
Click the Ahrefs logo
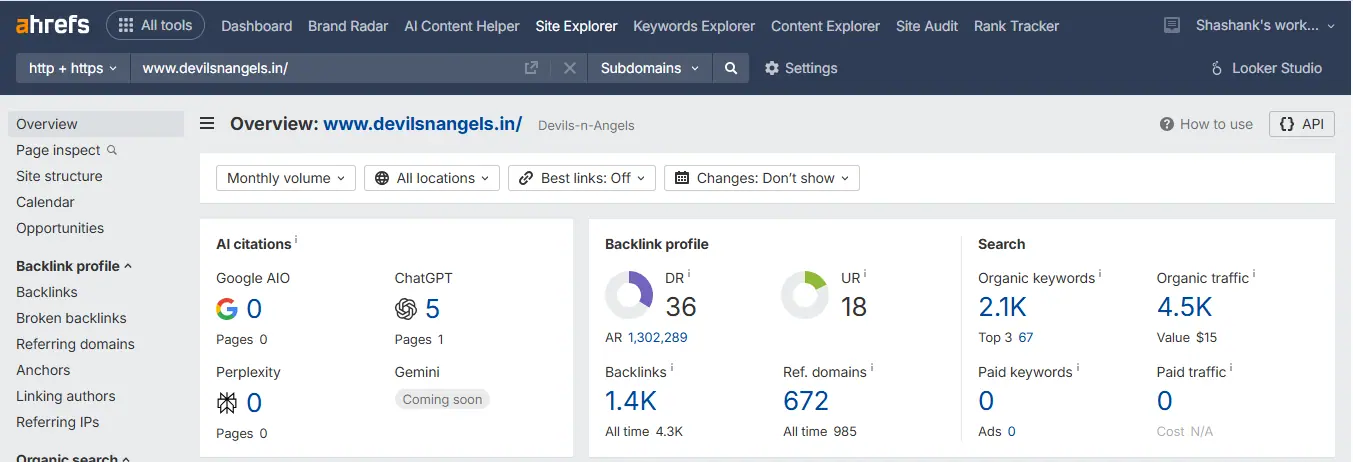pyautogui.click(x=53, y=25)
